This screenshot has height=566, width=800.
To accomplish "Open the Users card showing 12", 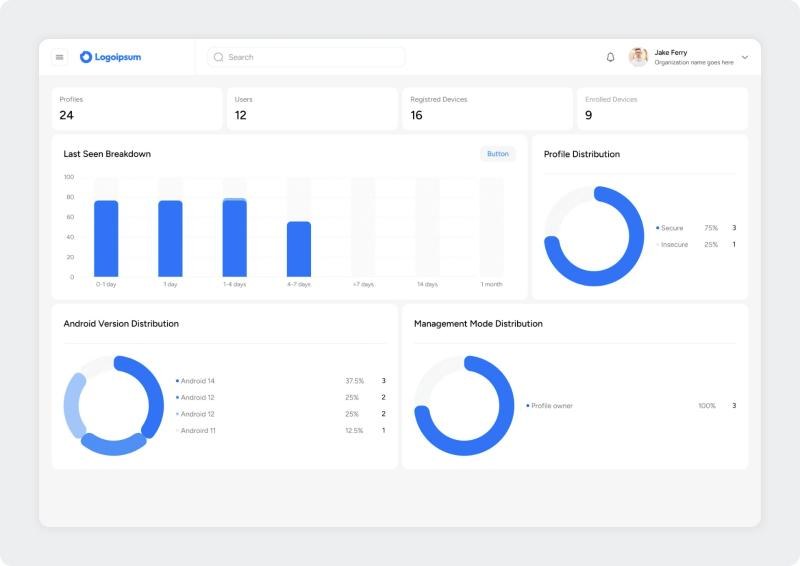I will [x=312, y=109].
